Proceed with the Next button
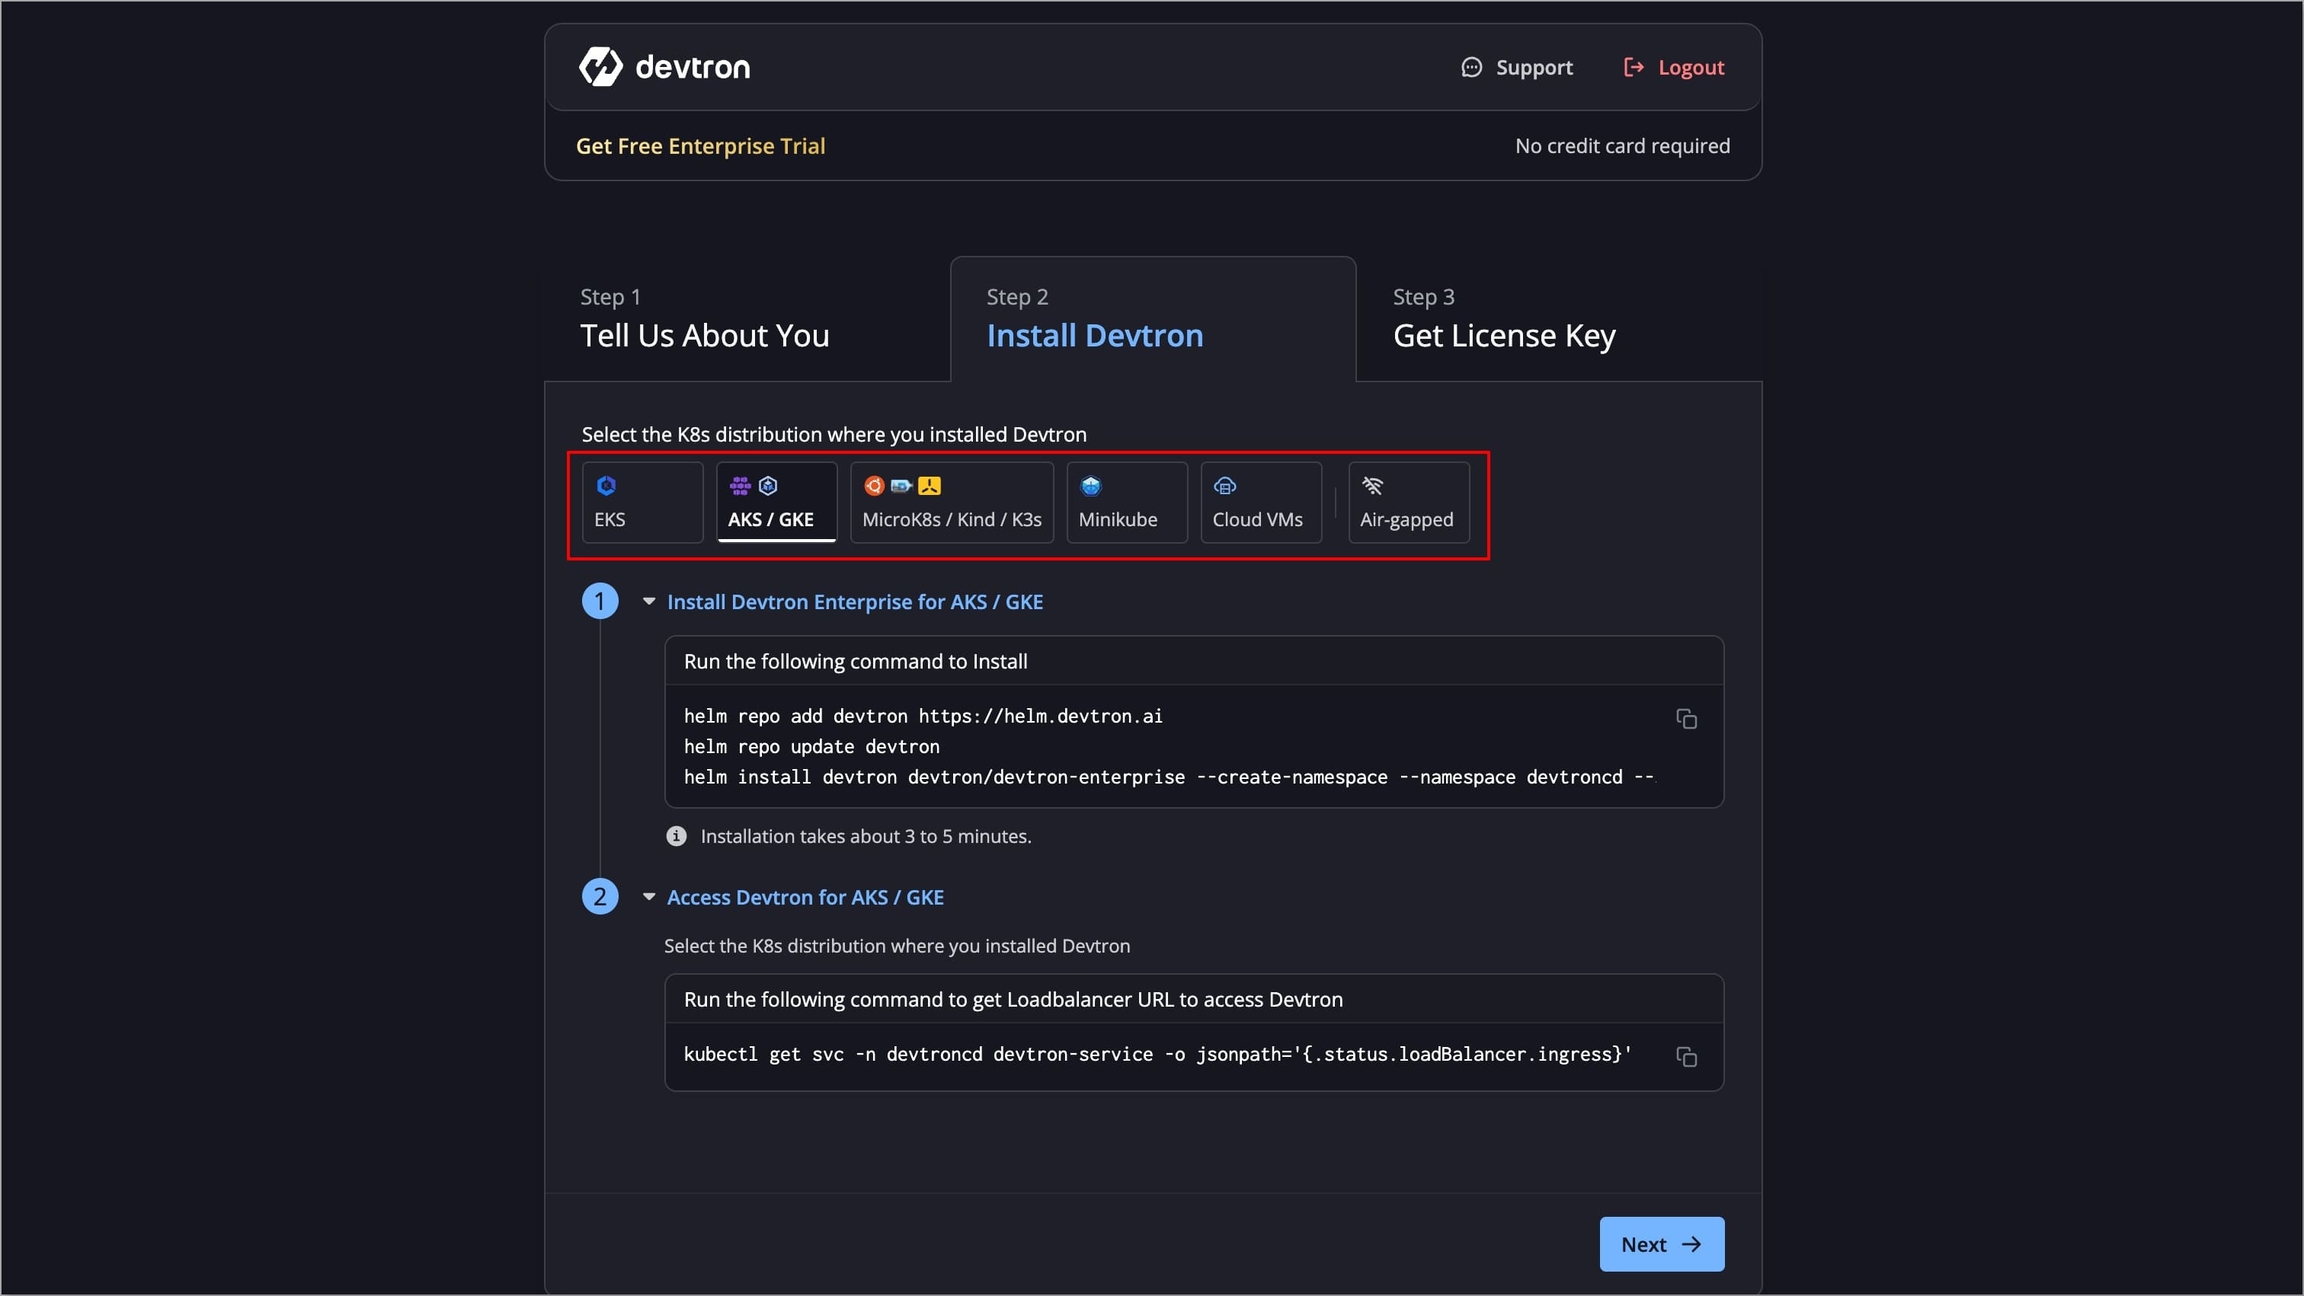Screen dimensions: 2304x1296 pyautogui.click(x=1662, y=1244)
